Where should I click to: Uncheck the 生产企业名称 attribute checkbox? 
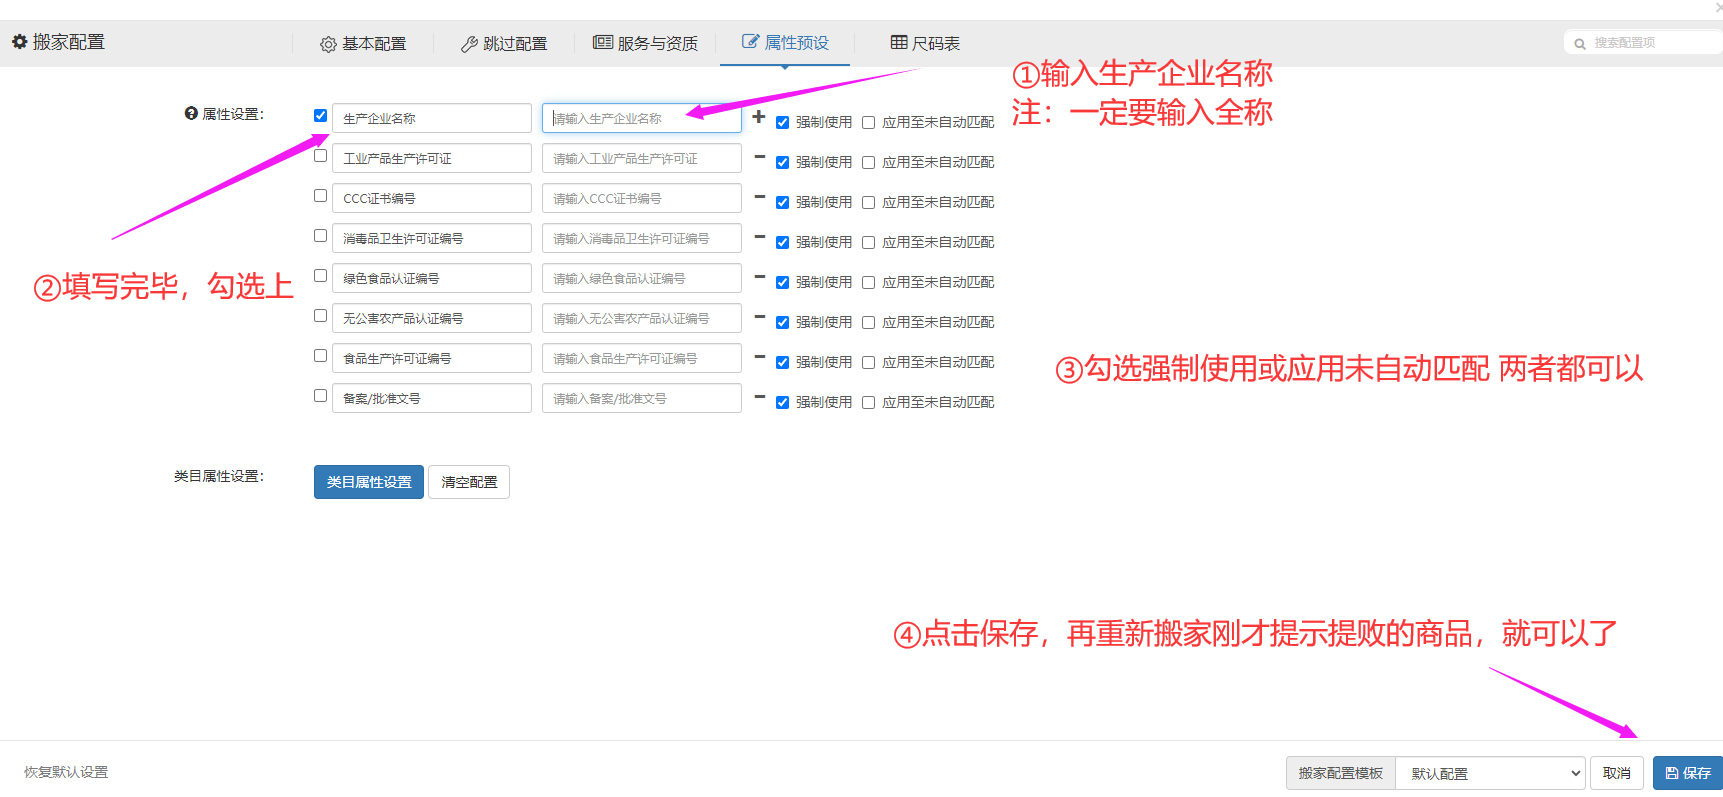coord(321,116)
